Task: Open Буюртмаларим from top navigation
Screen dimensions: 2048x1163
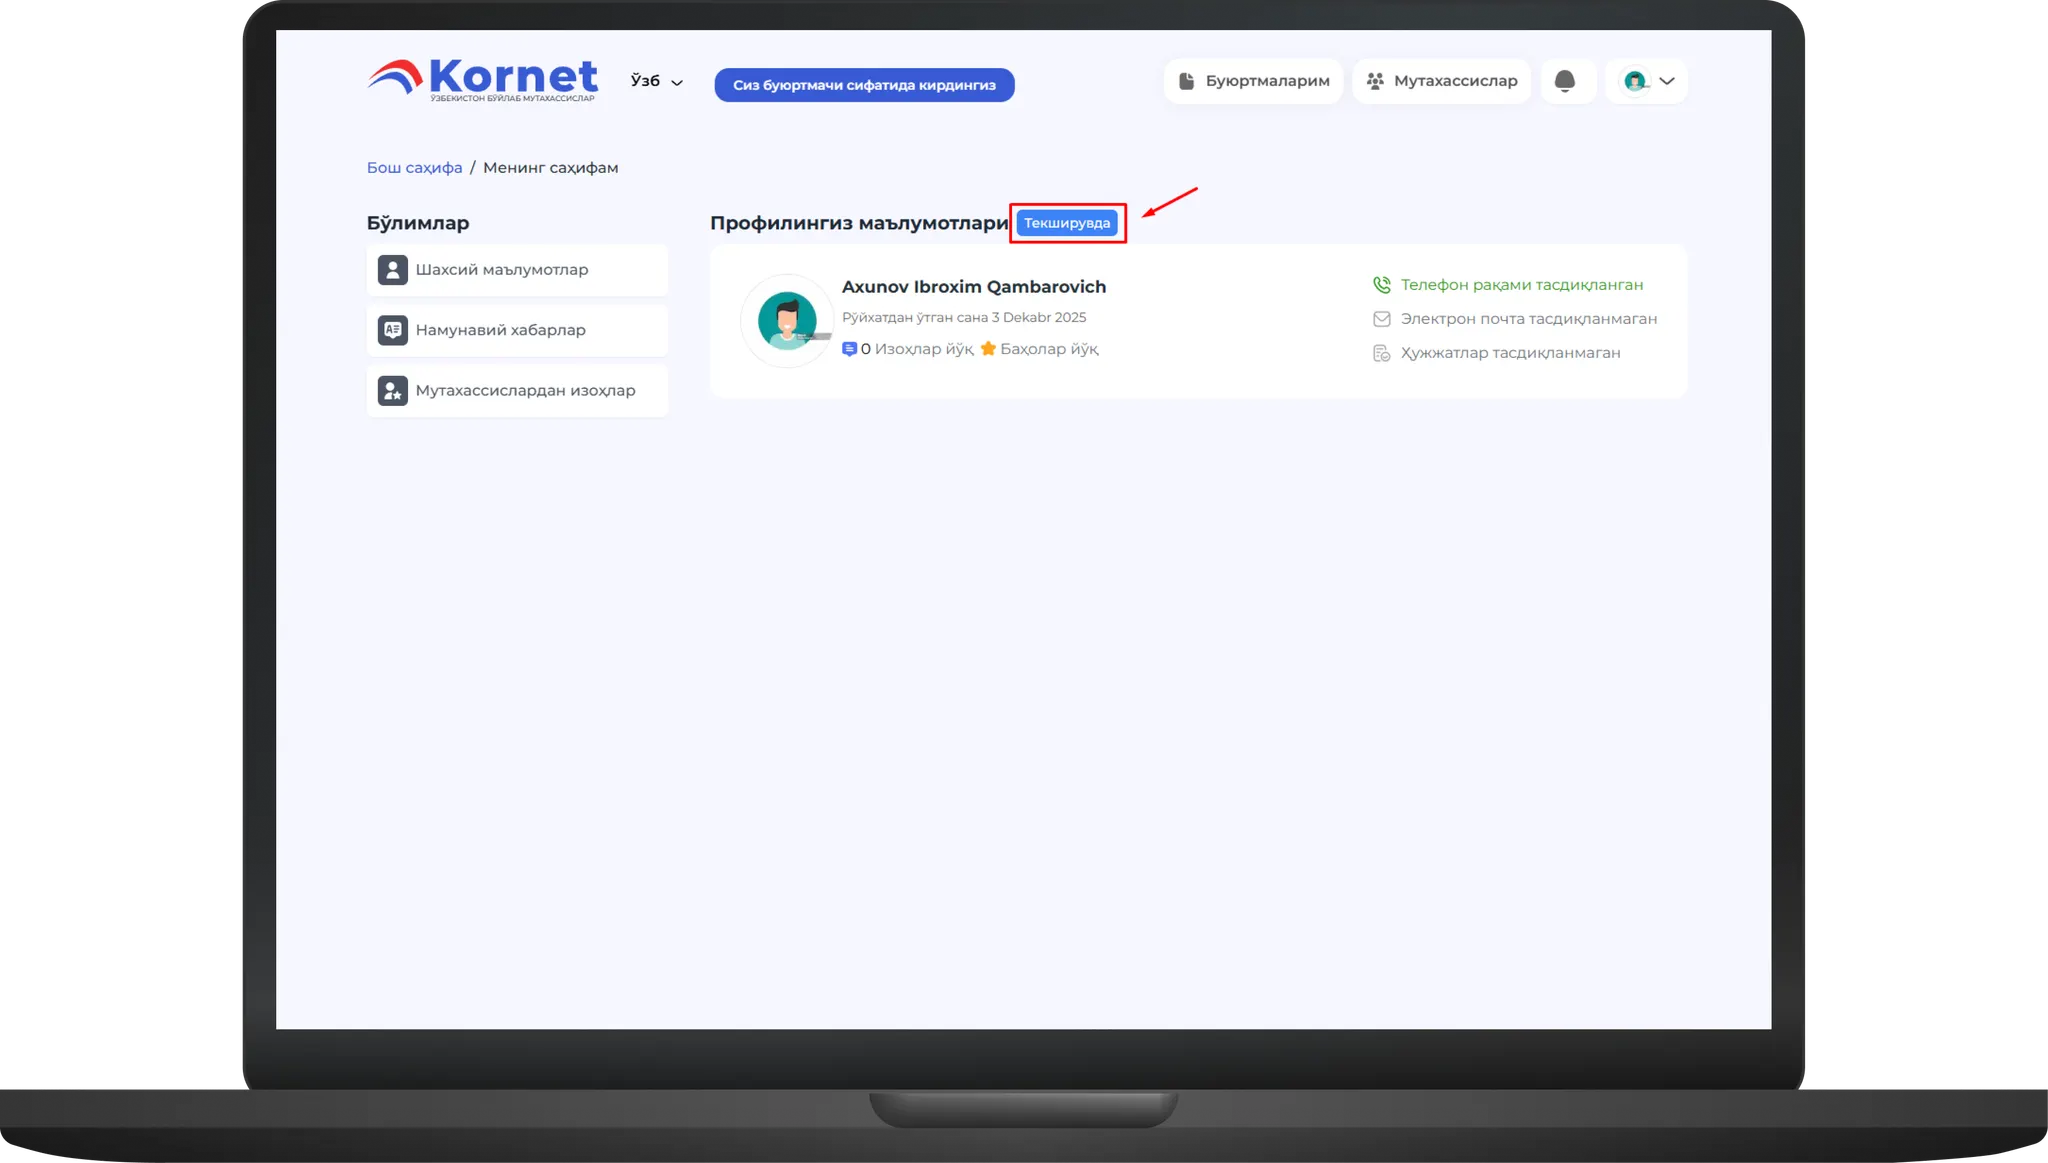Action: [x=1253, y=81]
